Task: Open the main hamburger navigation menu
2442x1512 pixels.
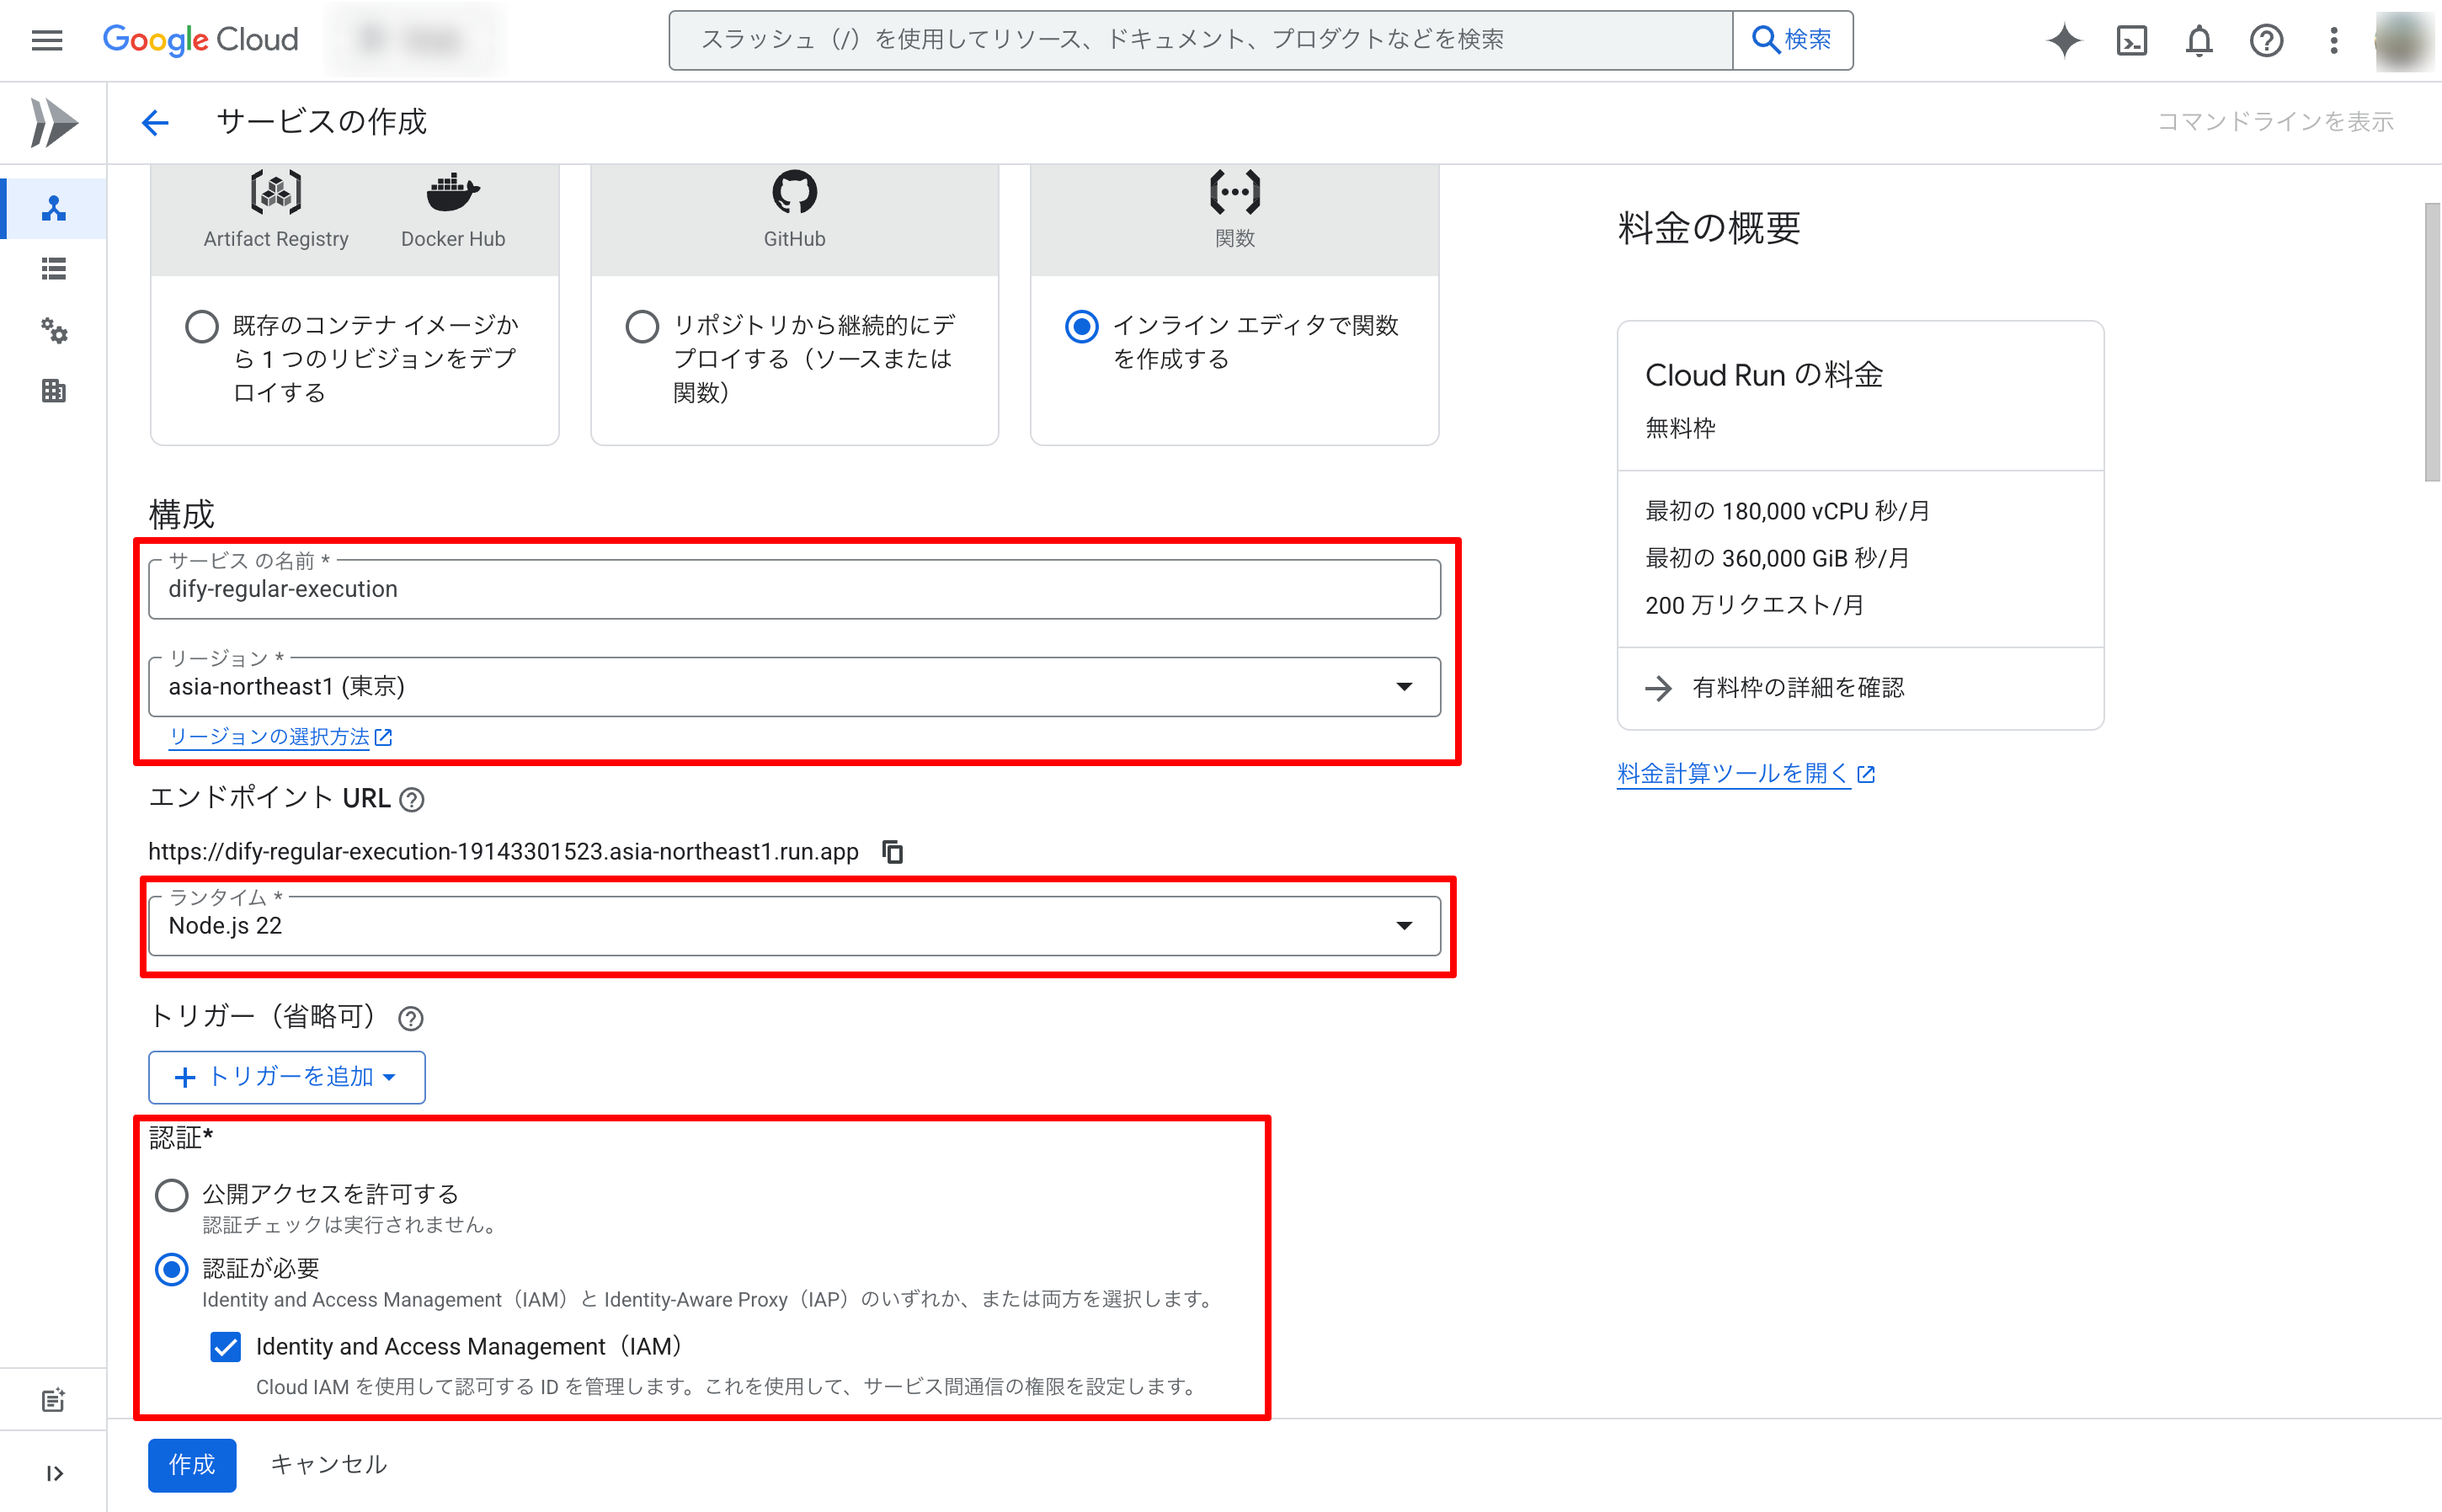Action: click(x=47, y=40)
